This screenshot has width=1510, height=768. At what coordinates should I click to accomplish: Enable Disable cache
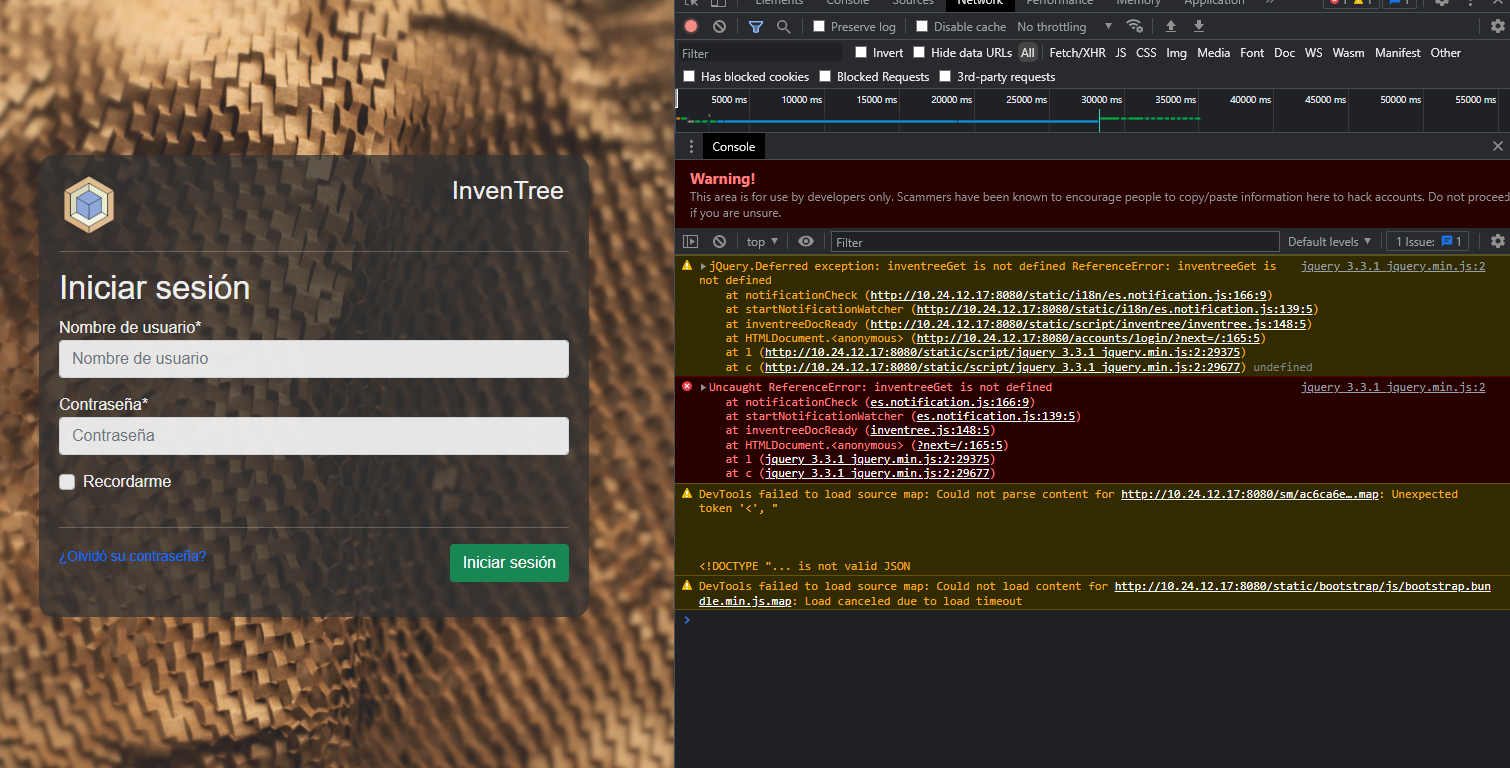click(920, 26)
